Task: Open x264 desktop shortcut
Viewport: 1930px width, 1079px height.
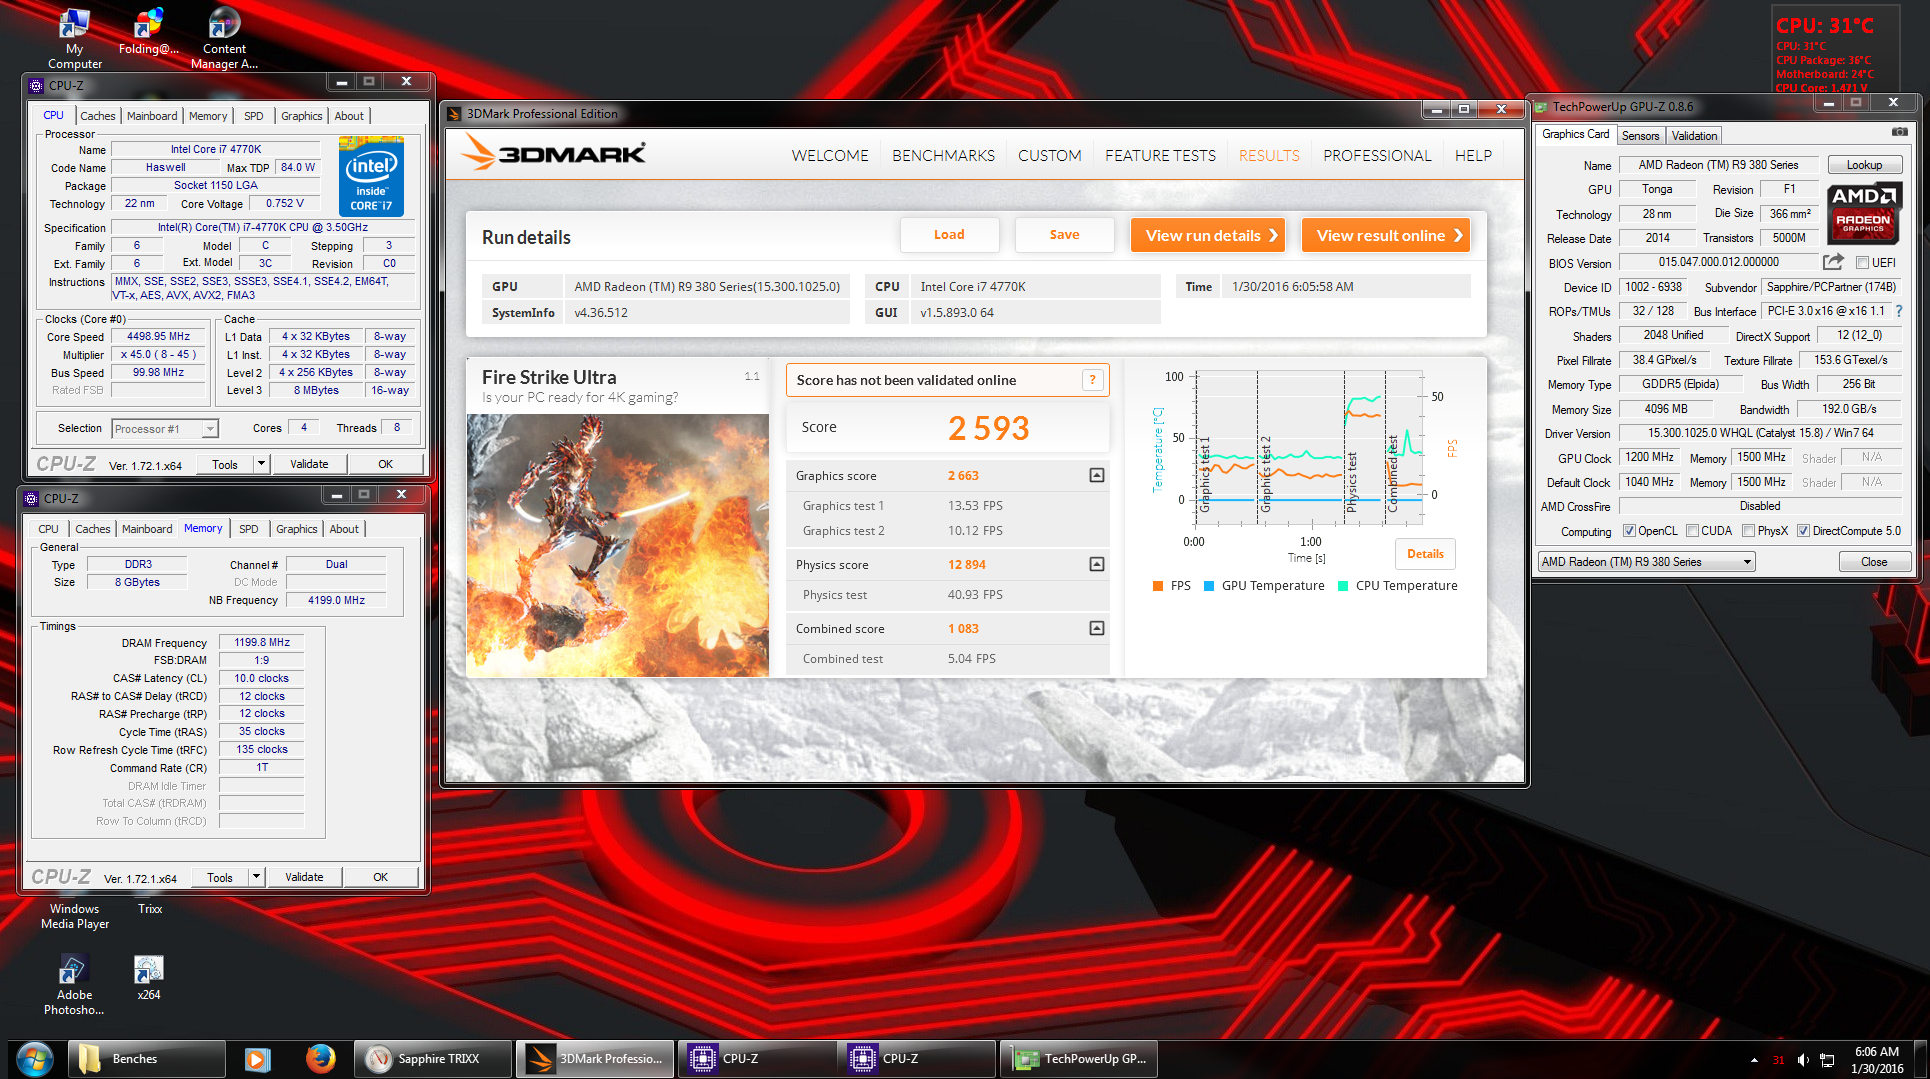Action: [149, 977]
